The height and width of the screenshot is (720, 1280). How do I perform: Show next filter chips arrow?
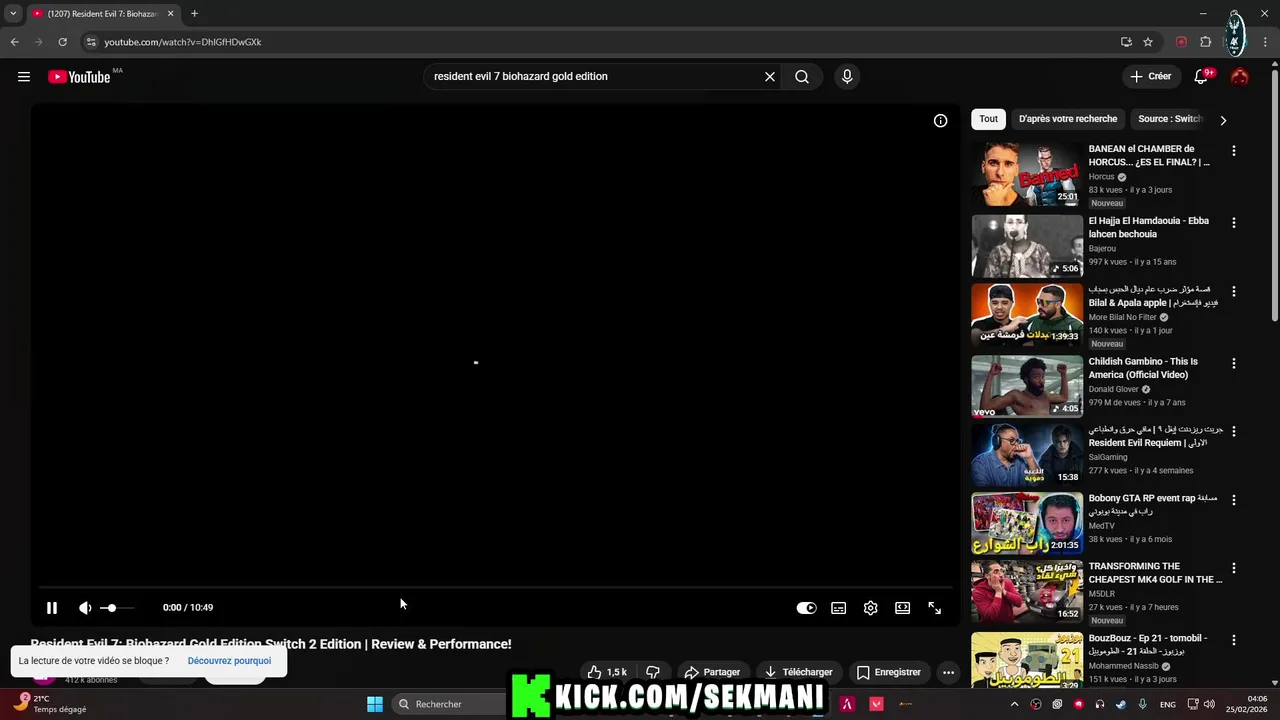point(1223,120)
